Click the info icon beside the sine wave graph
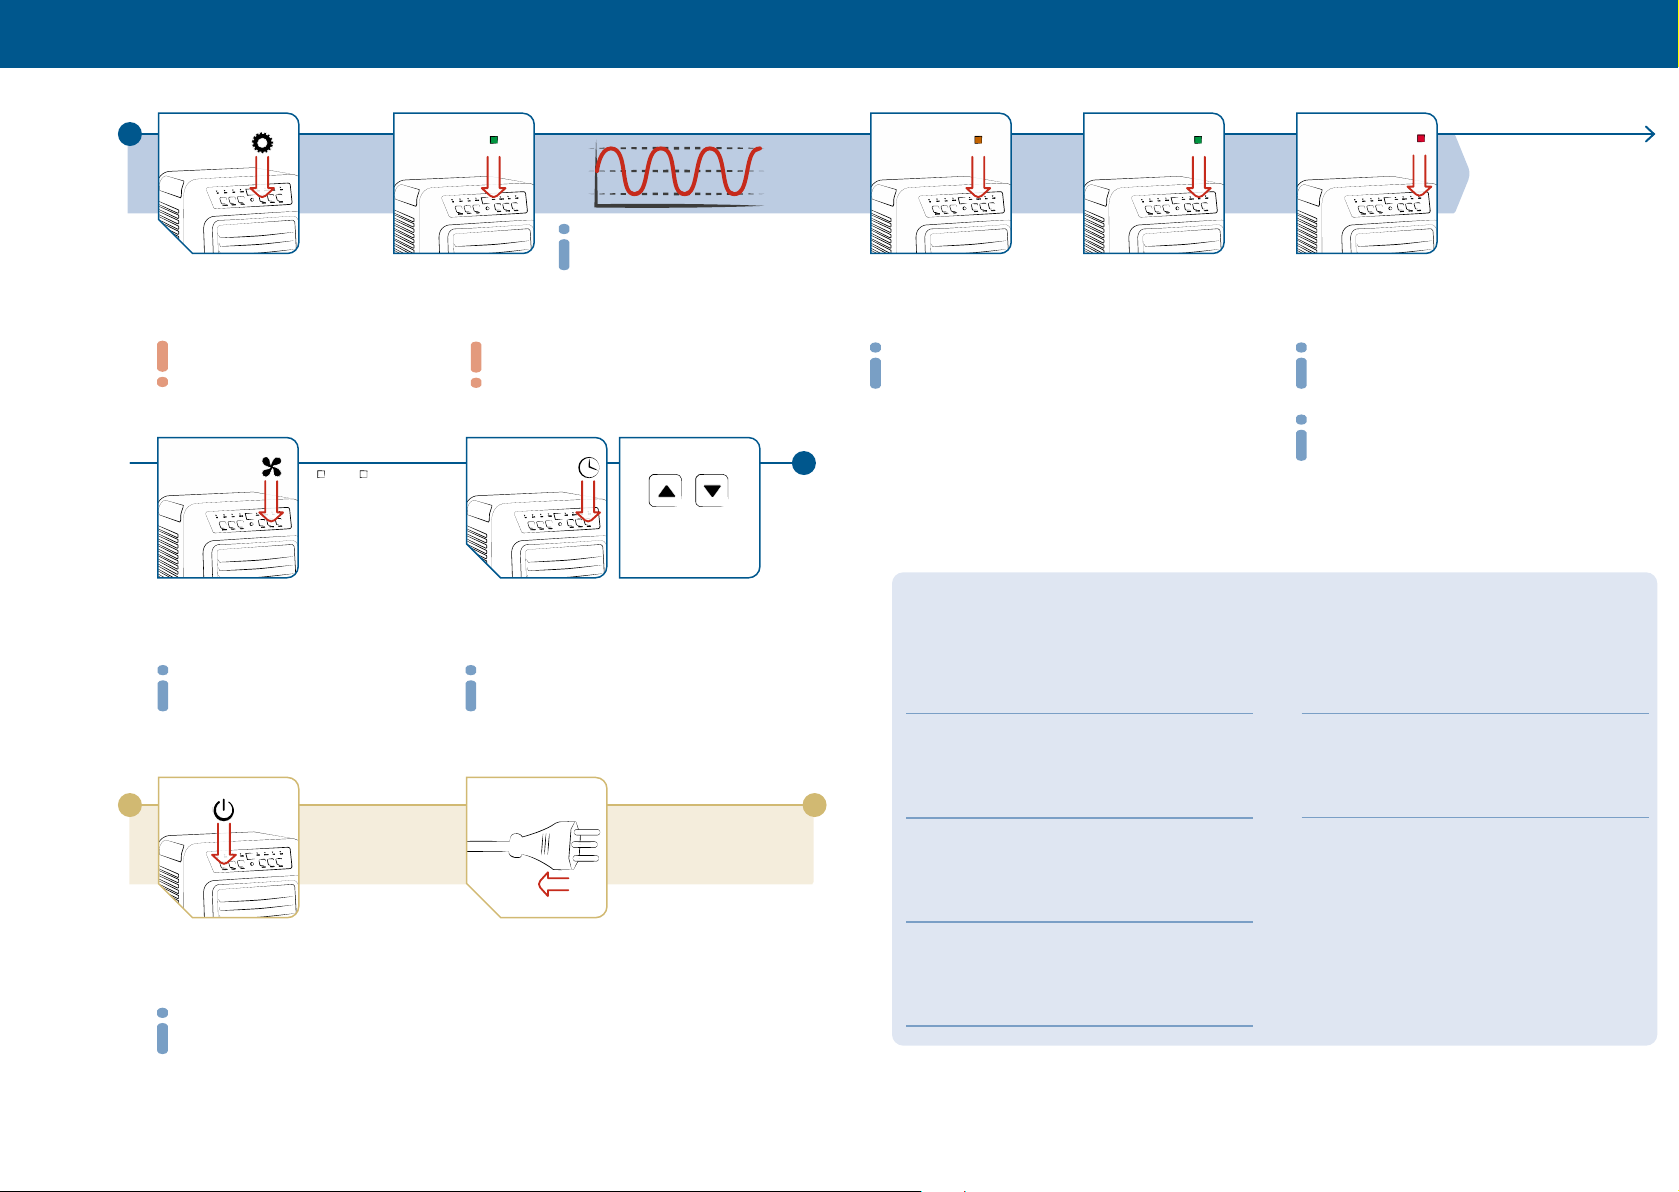The image size is (1679, 1192). [x=564, y=247]
